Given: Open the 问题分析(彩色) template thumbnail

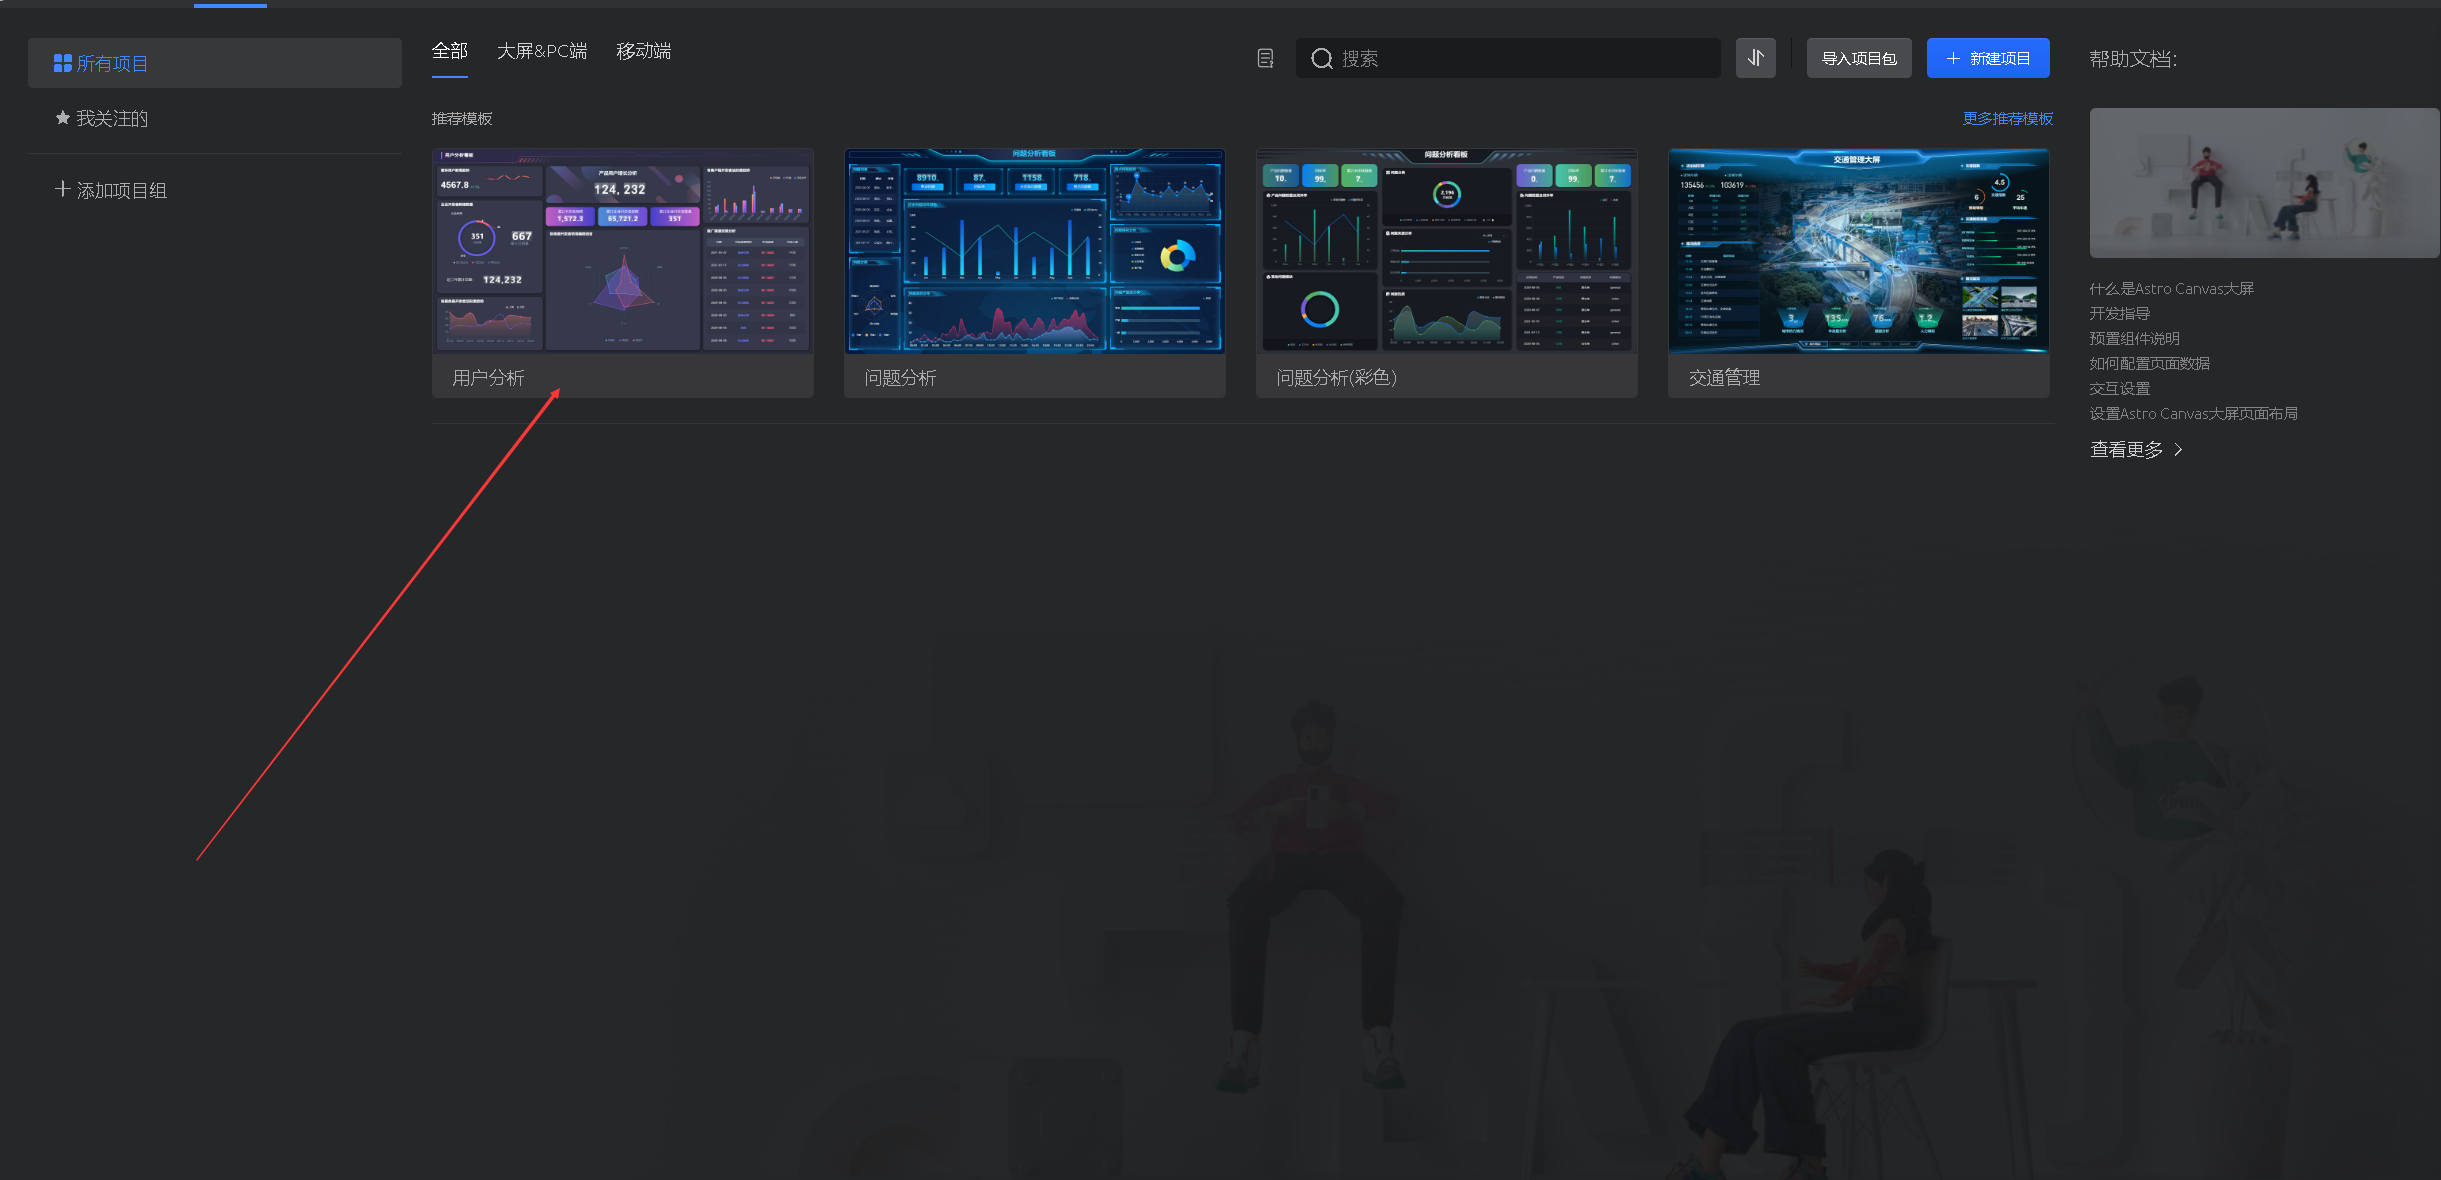Looking at the screenshot, I should coord(1446,251).
